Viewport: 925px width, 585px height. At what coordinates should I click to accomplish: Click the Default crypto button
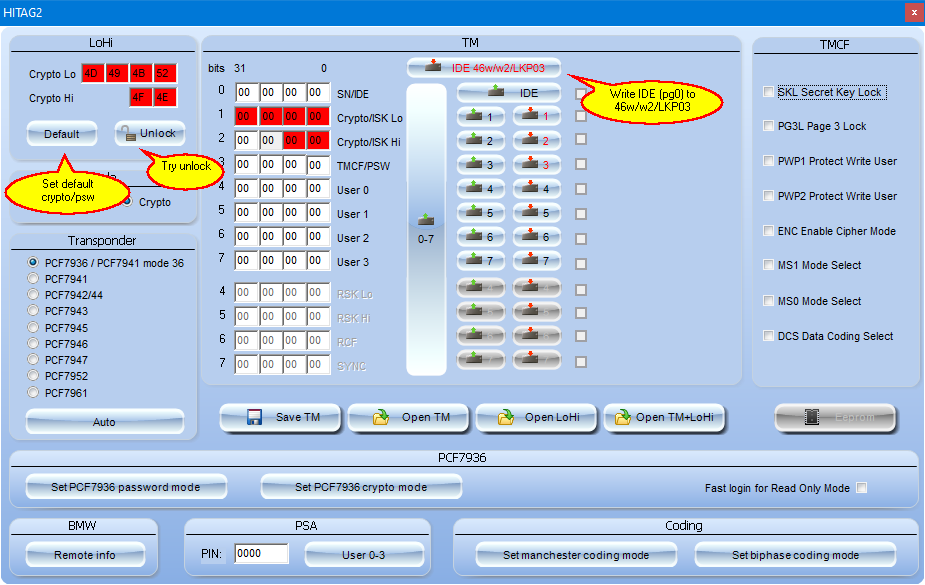tap(62, 134)
